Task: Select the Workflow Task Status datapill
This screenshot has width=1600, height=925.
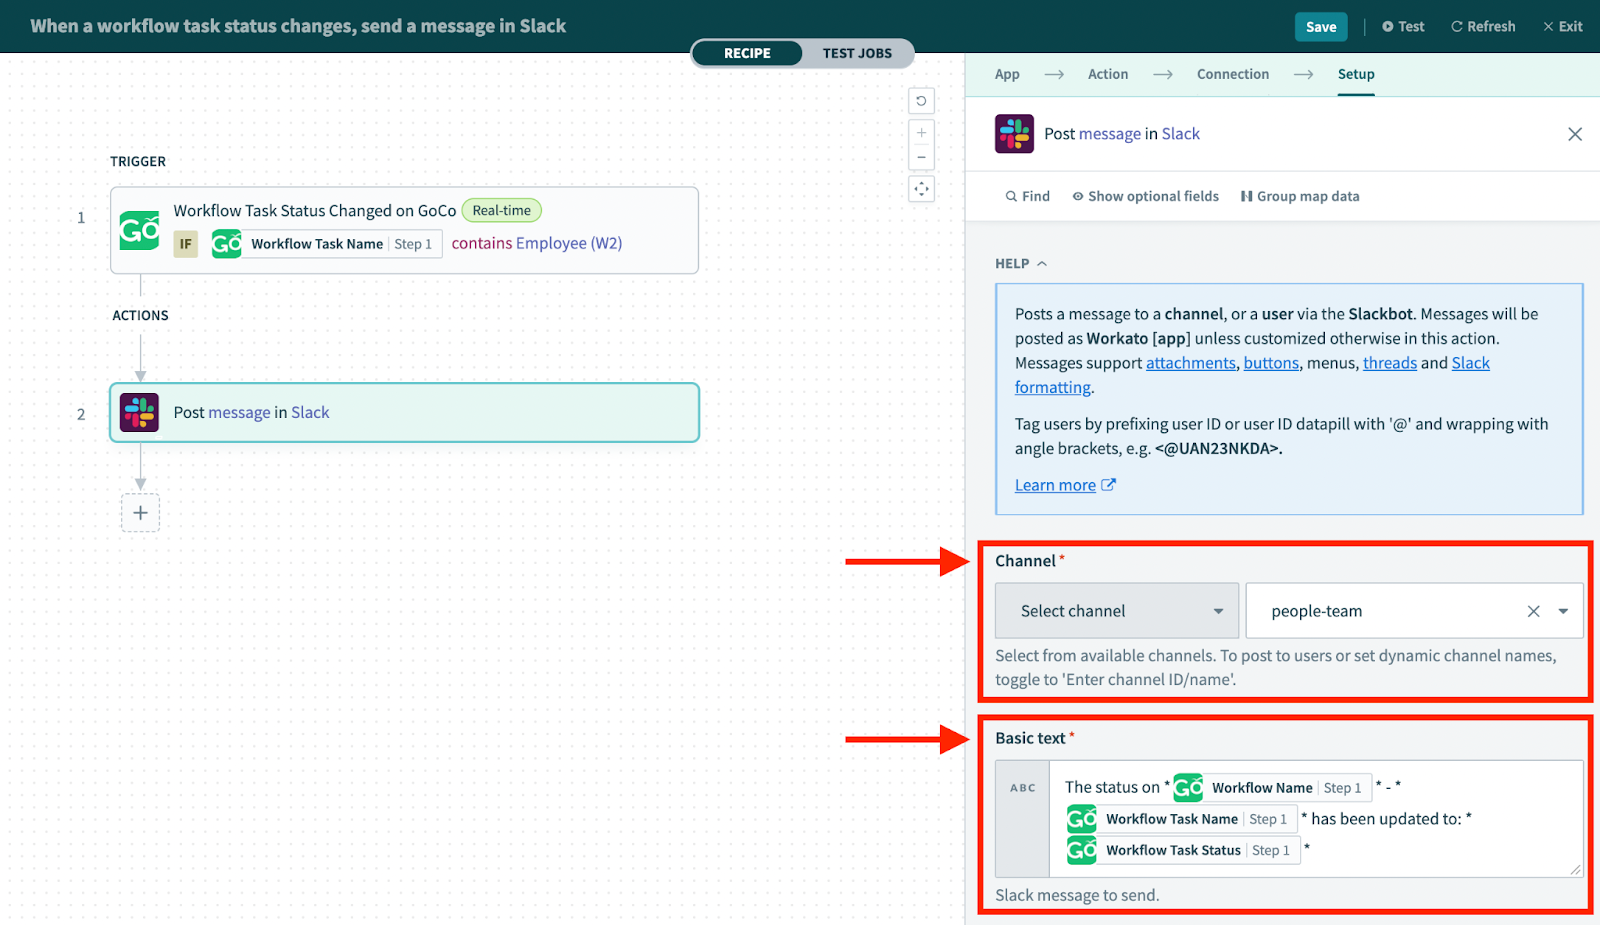Action: coord(1184,850)
